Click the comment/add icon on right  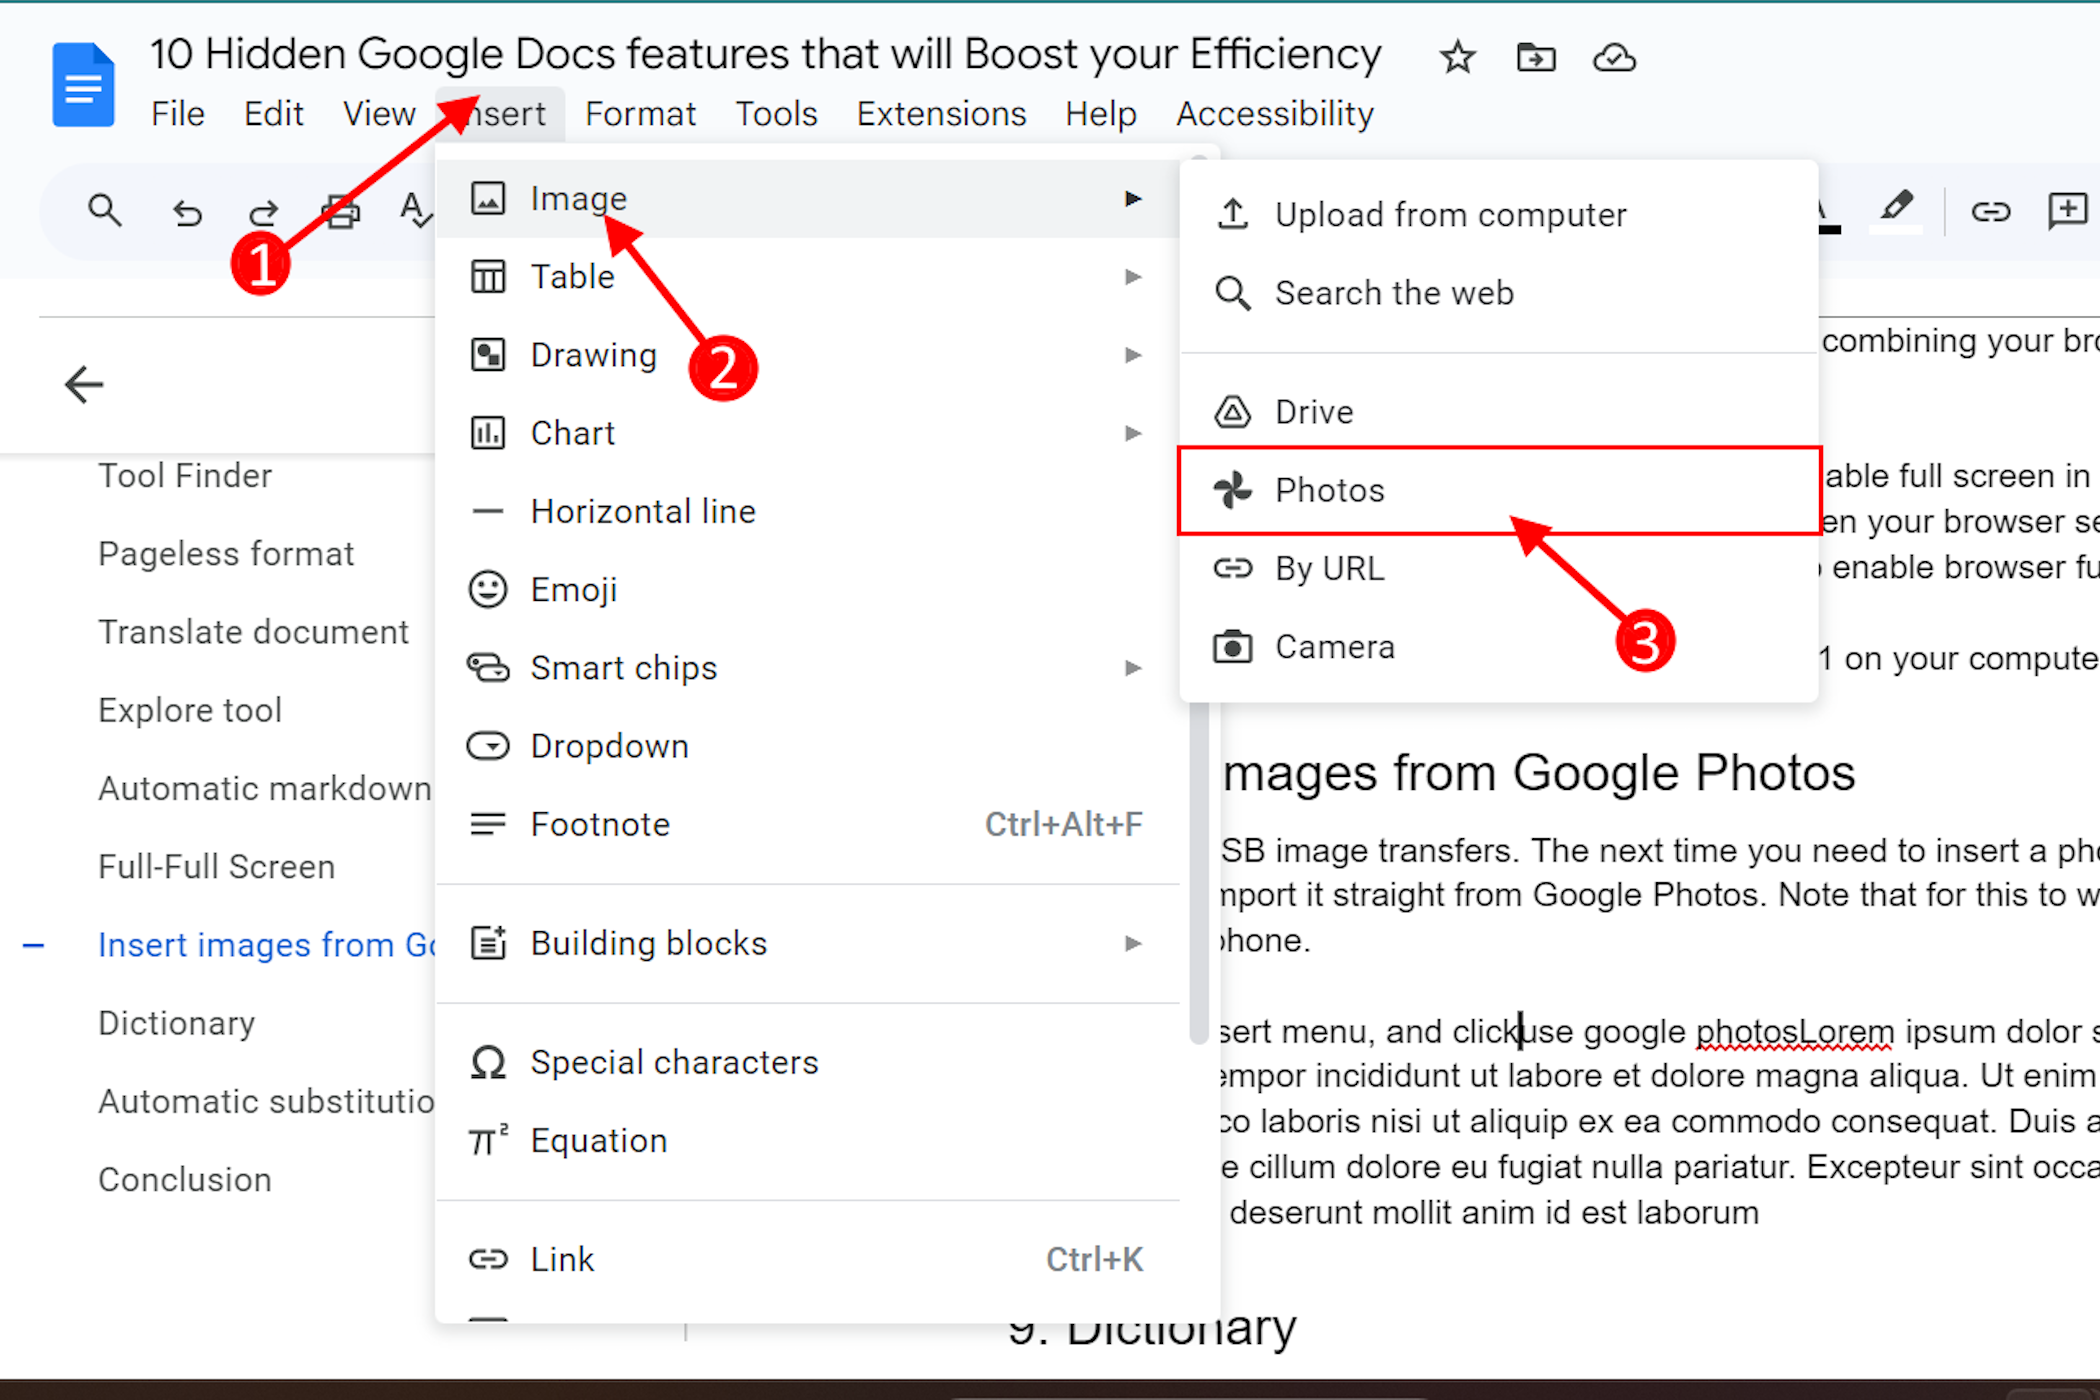2070,211
